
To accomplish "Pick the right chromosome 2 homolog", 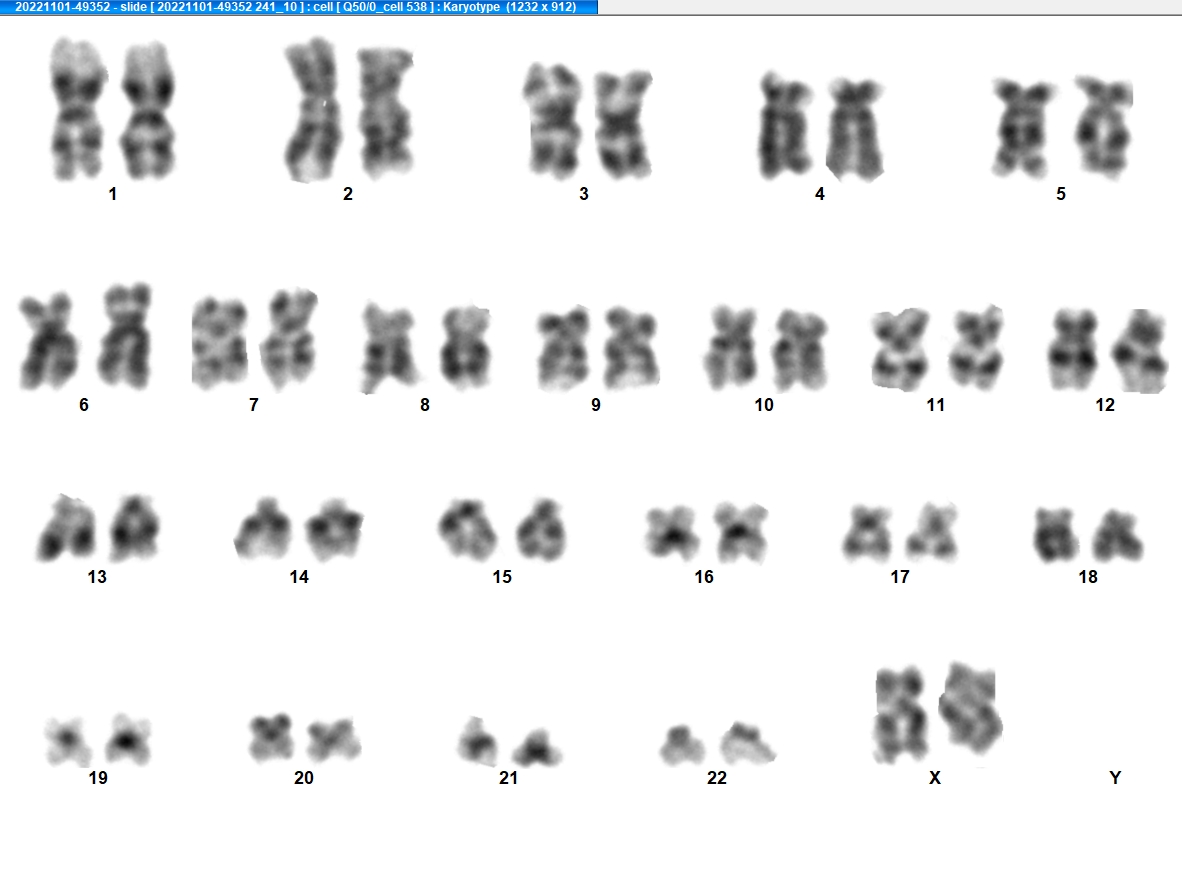I will tap(386, 112).
